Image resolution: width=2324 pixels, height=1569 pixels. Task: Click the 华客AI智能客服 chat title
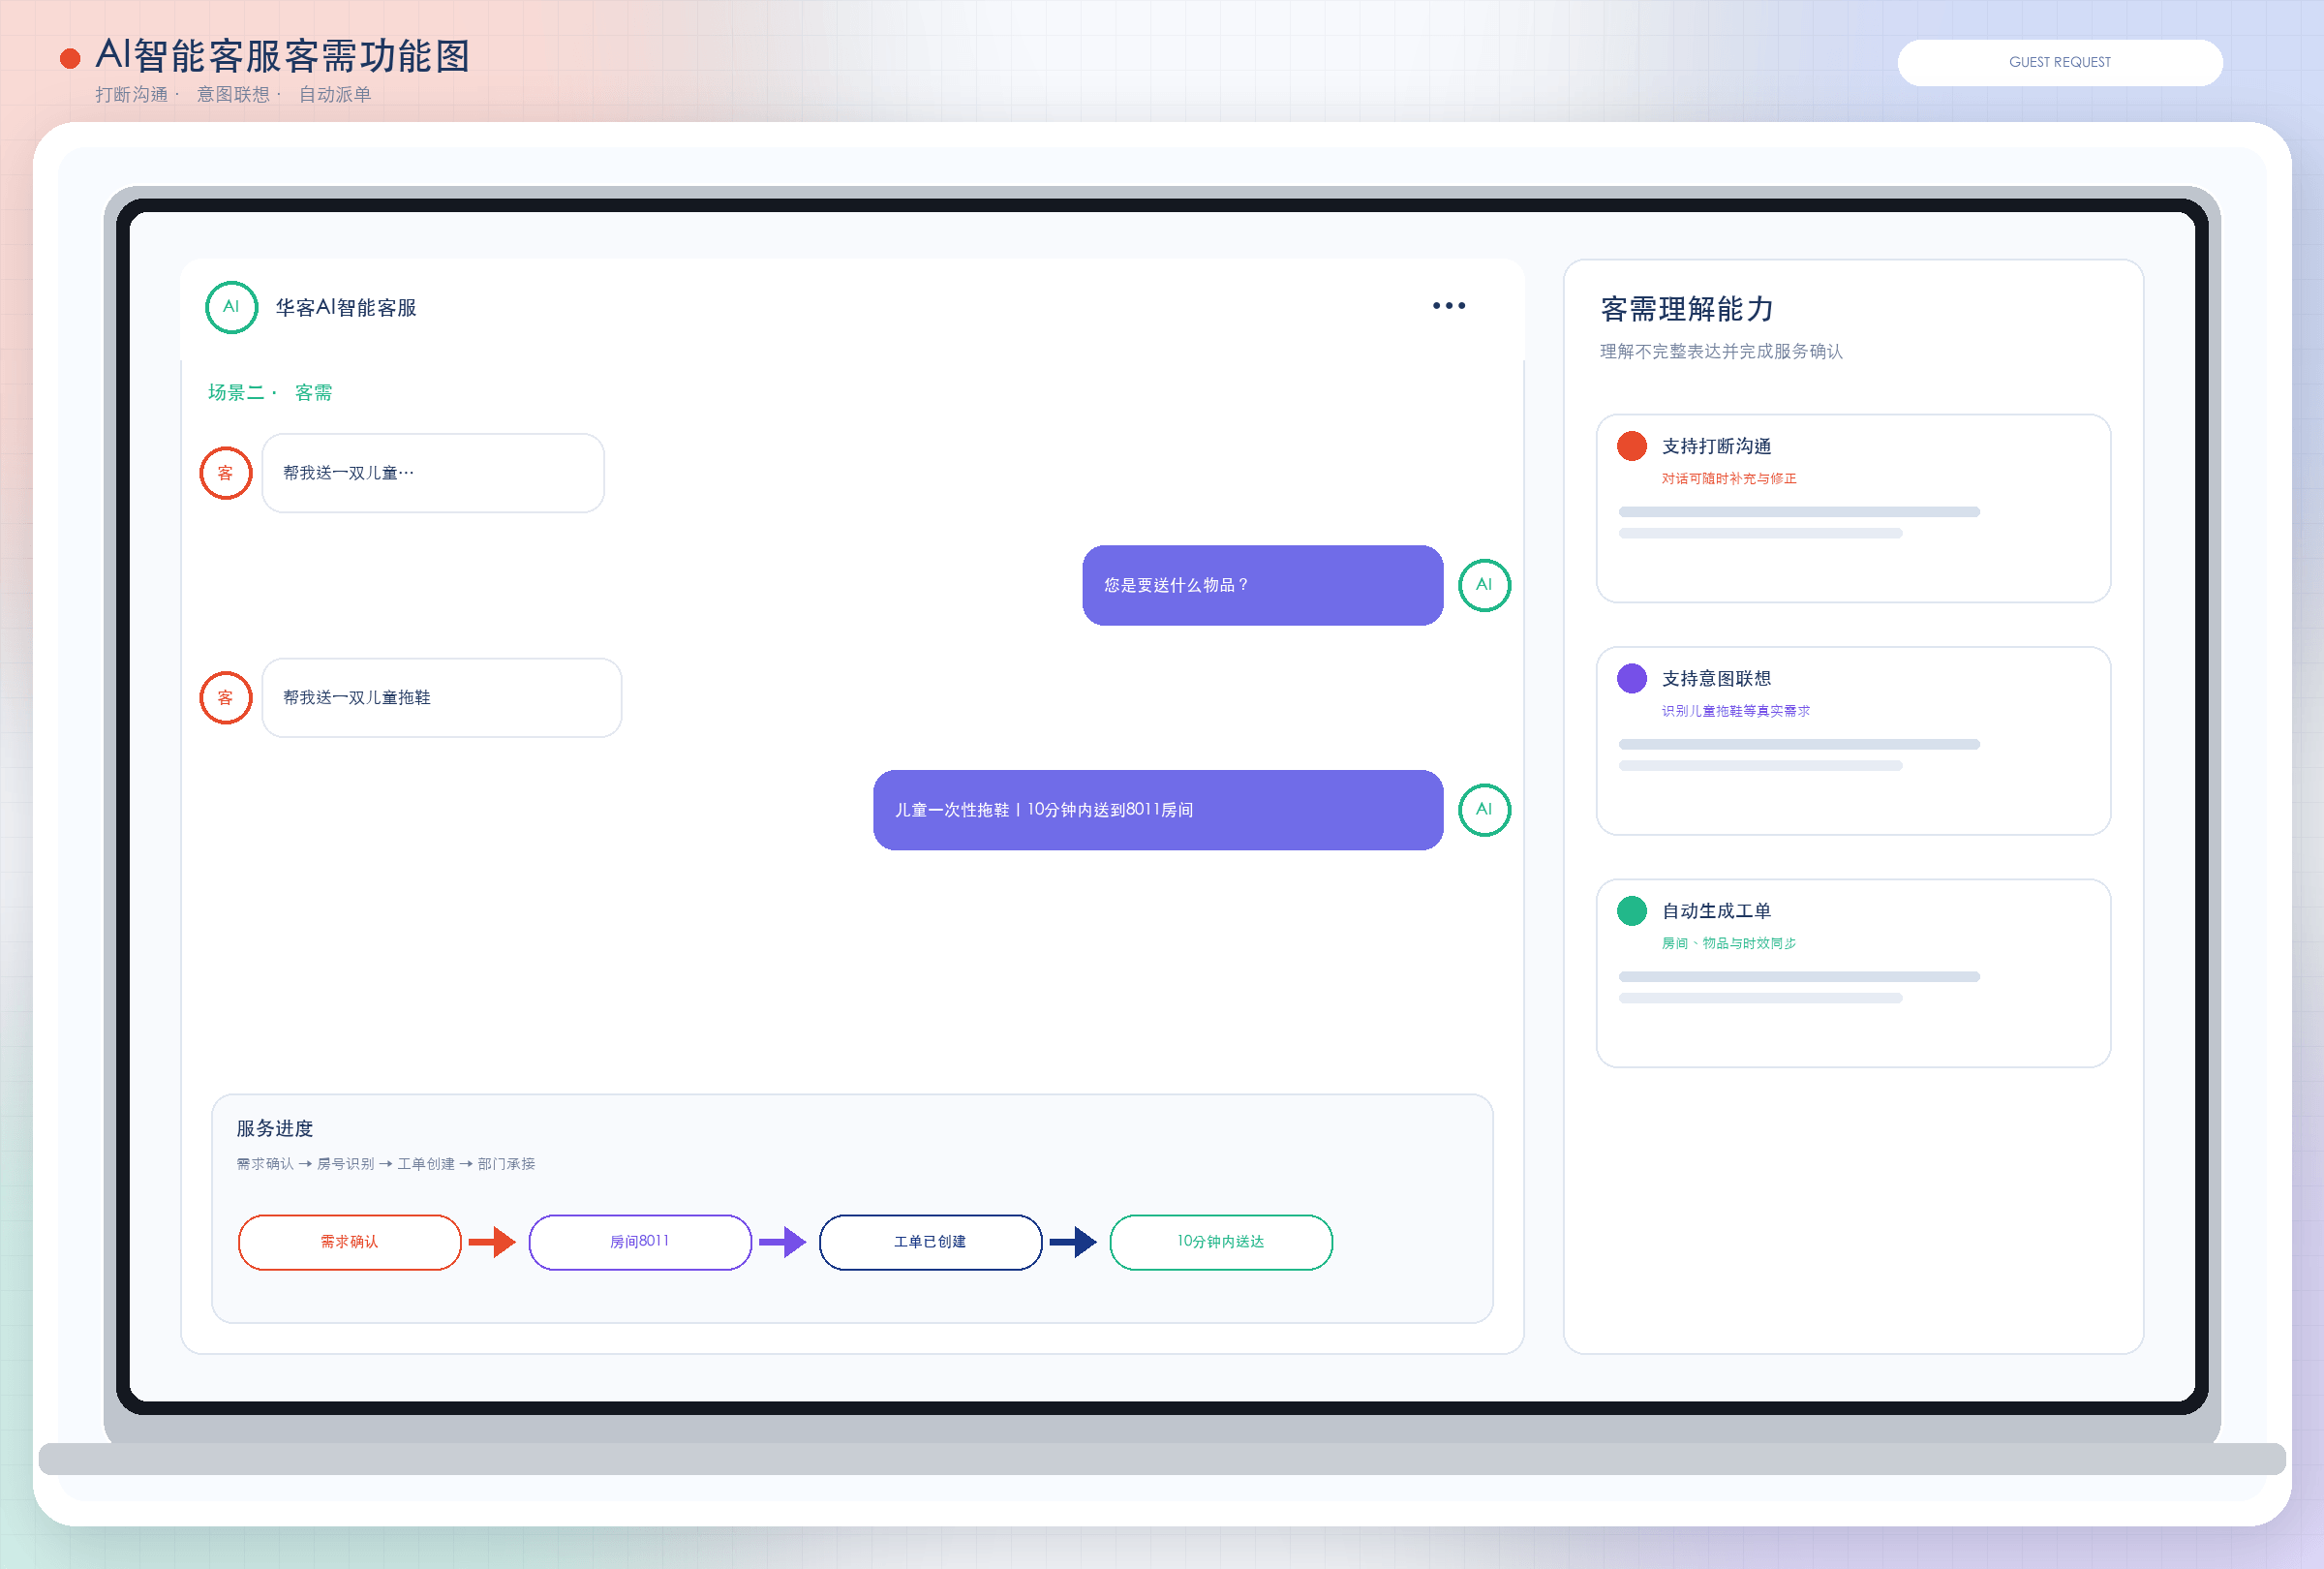point(346,308)
